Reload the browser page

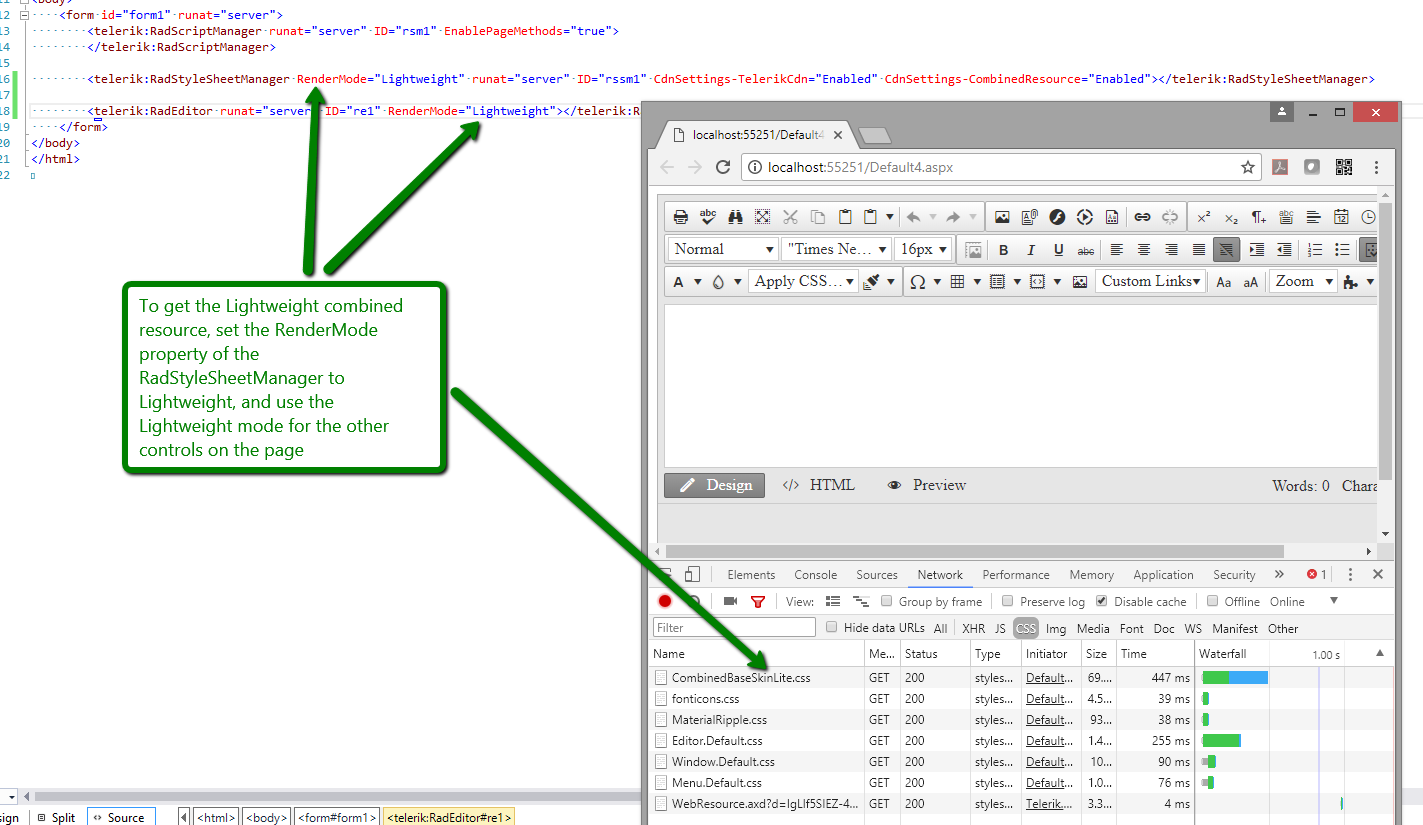(x=723, y=167)
